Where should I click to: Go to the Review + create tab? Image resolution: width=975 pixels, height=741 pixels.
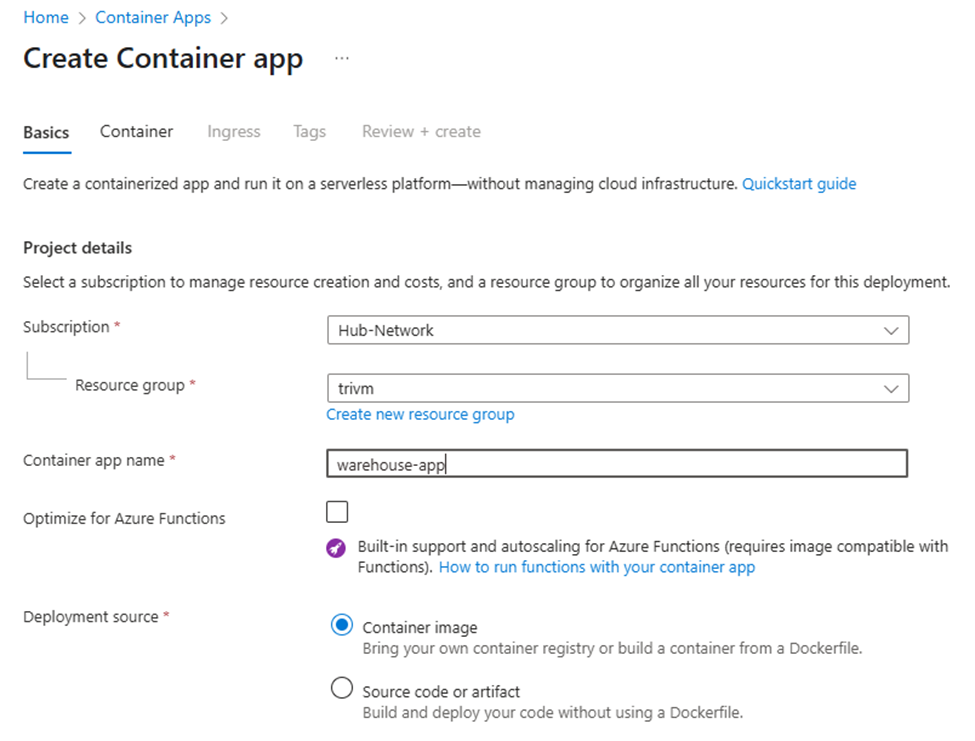tap(422, 132)
